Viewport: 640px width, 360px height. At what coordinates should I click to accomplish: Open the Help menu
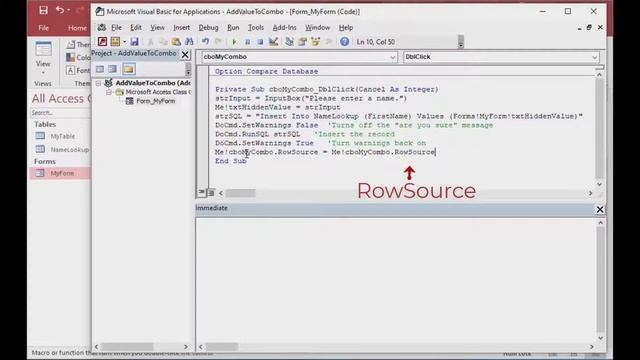tap(346, 27)
